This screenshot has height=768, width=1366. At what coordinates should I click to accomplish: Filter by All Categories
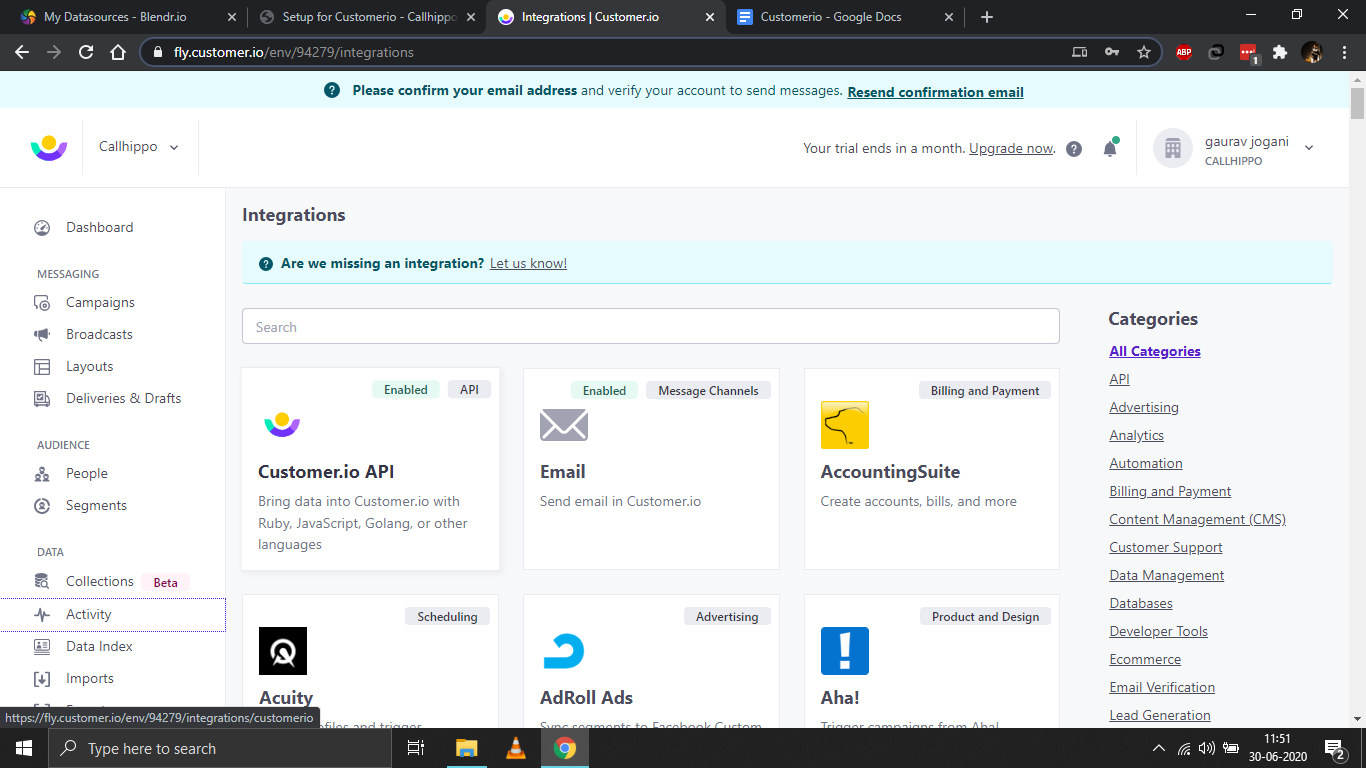point(1155,351)
